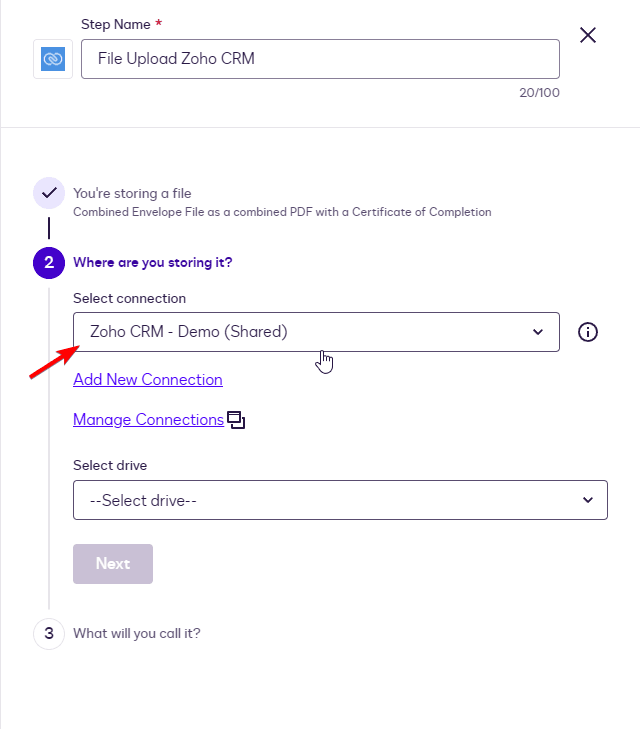Click the Zoho CRM app icon
This screenshot has width=640, height=729.
click(53, 59)
